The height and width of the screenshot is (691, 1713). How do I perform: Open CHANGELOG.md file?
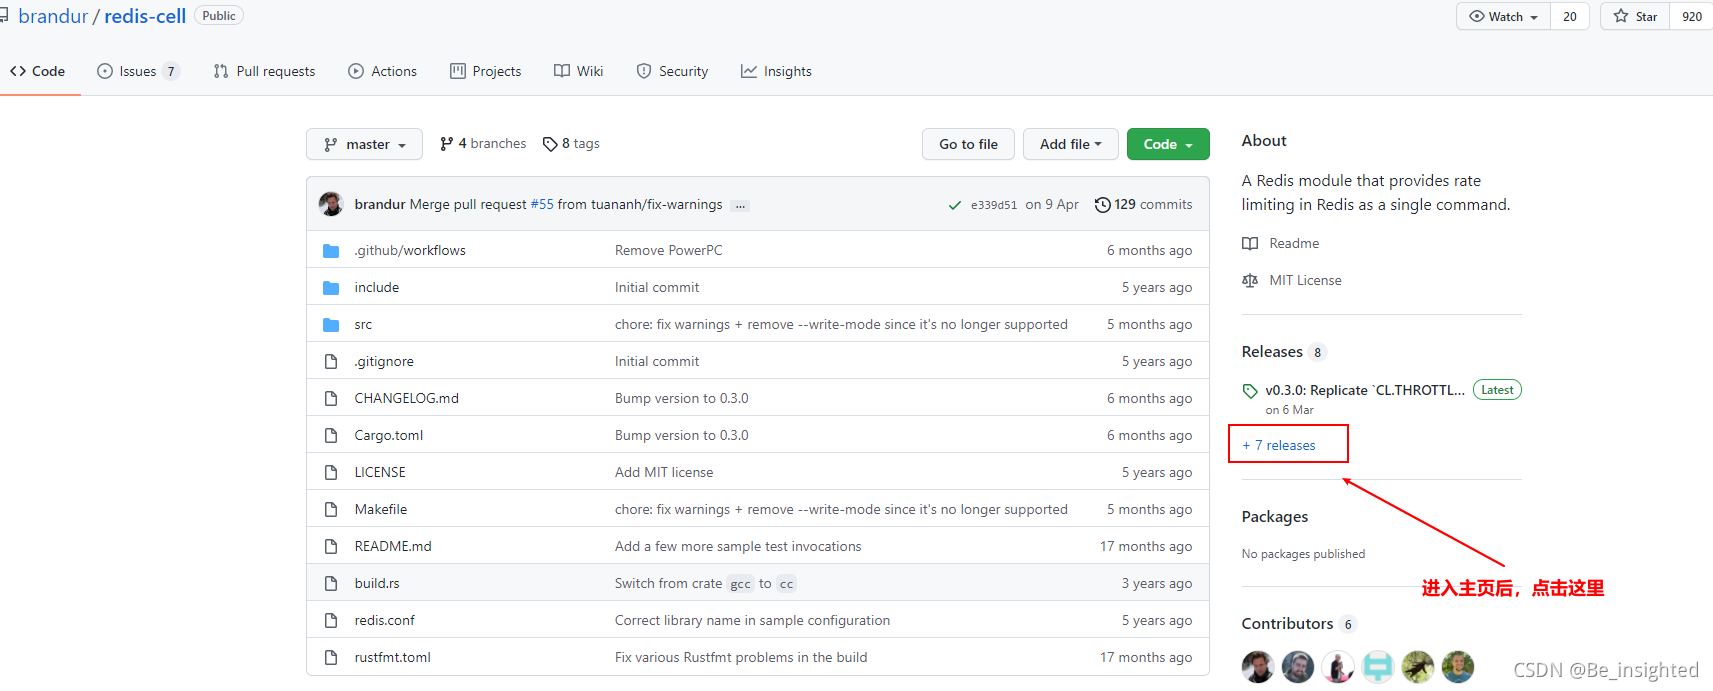(406, 398)
